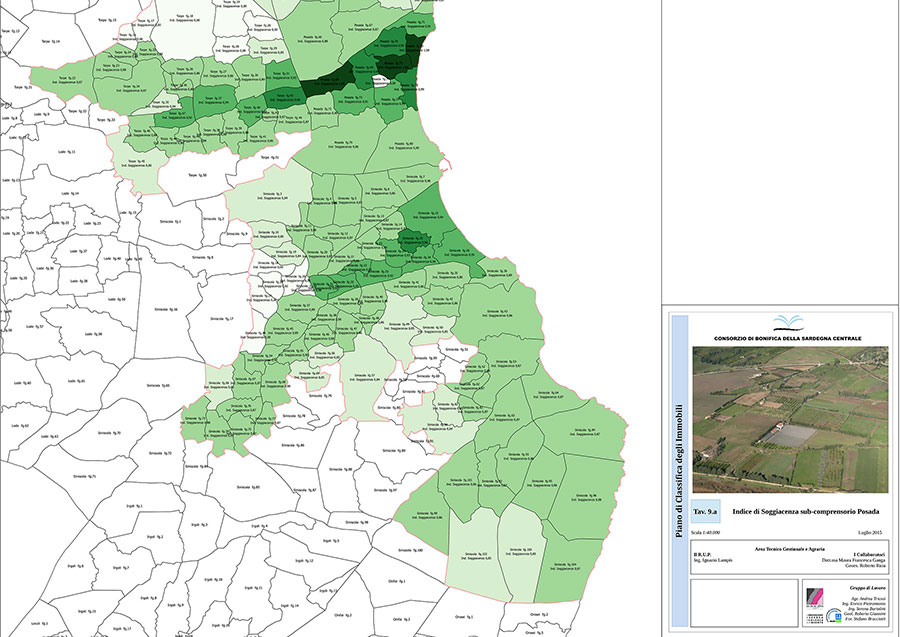Select the light blue 'Tav. 9.a' box
Viewport: 900px width, 637px height.
tap(705, 511)
